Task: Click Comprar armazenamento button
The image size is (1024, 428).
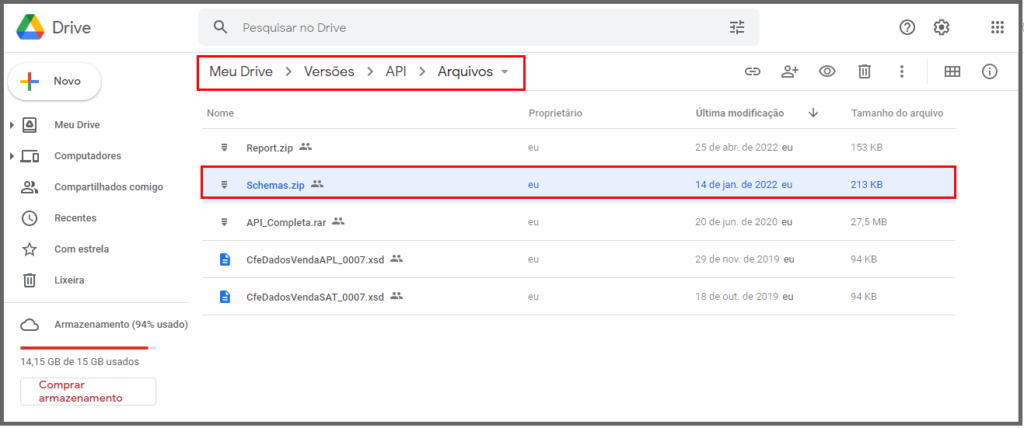Action: [88, 391]
